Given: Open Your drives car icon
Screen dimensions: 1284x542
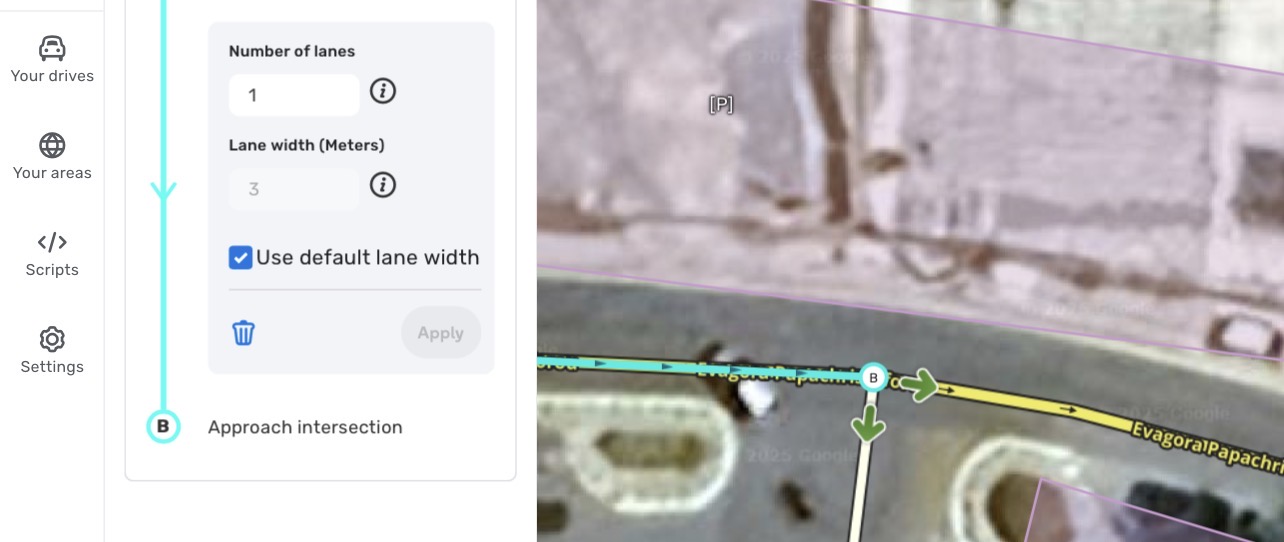Looking at the screenshot, I should (52, 48).
